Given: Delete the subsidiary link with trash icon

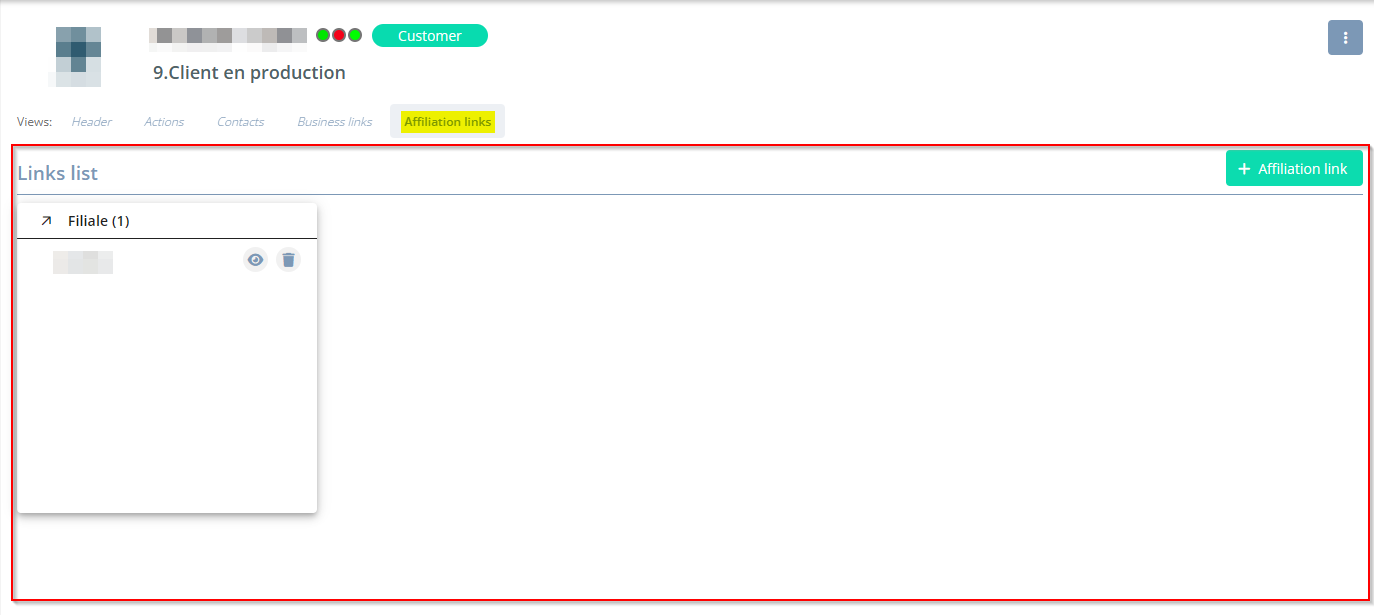Looking at the screenshot, I should tap(288, 260).
